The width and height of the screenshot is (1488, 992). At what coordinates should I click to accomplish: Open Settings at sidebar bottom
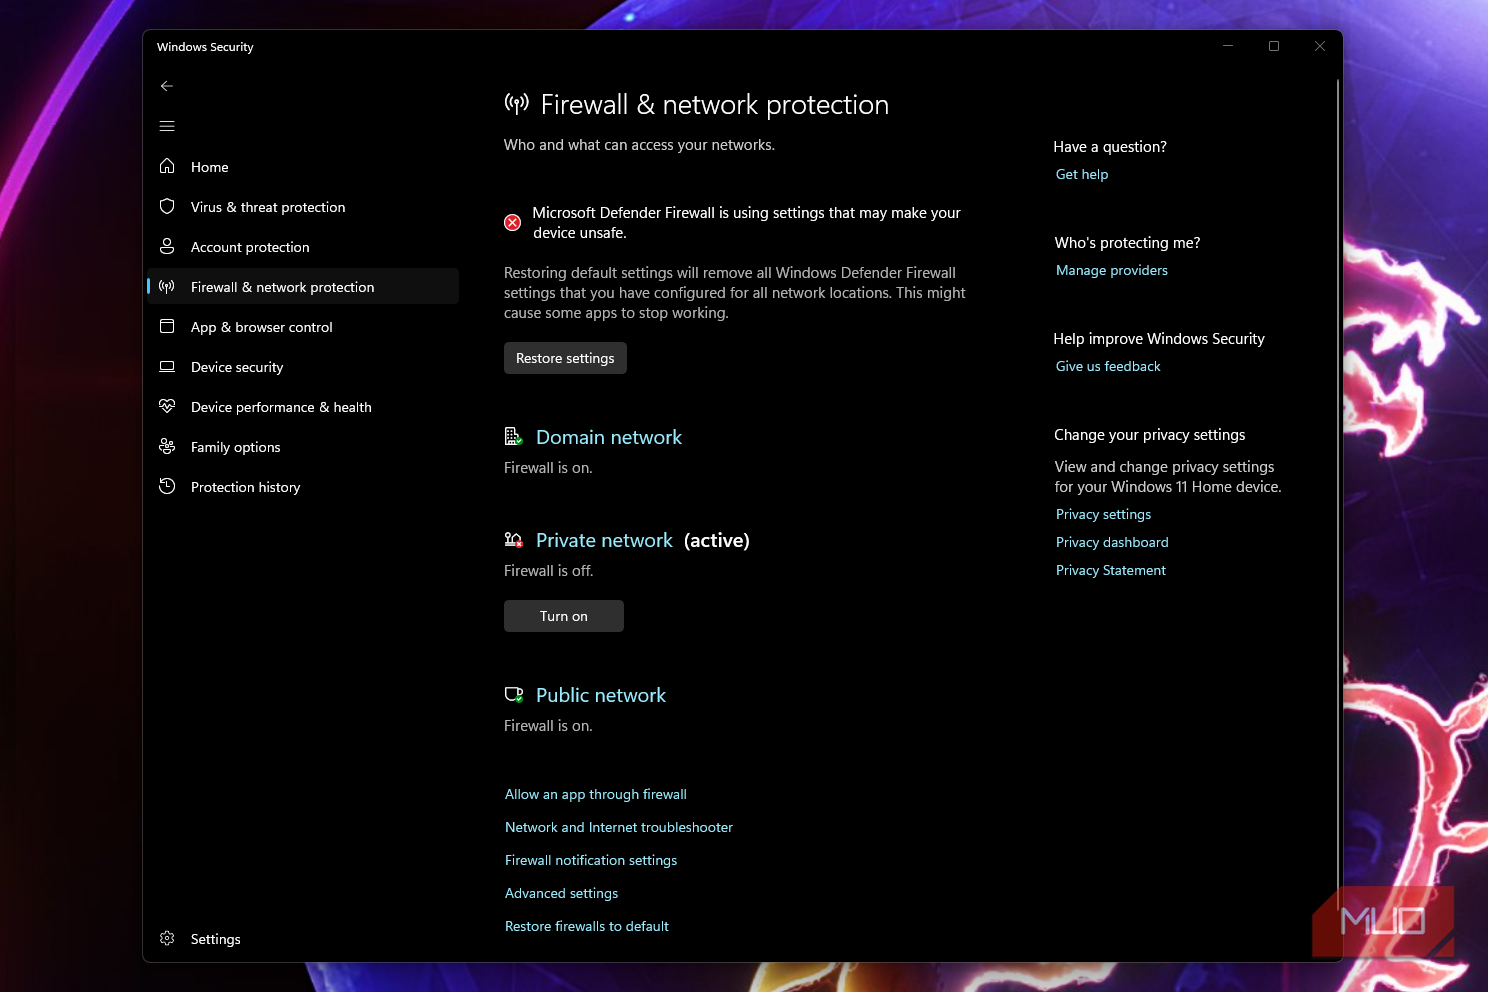(303, 938)
